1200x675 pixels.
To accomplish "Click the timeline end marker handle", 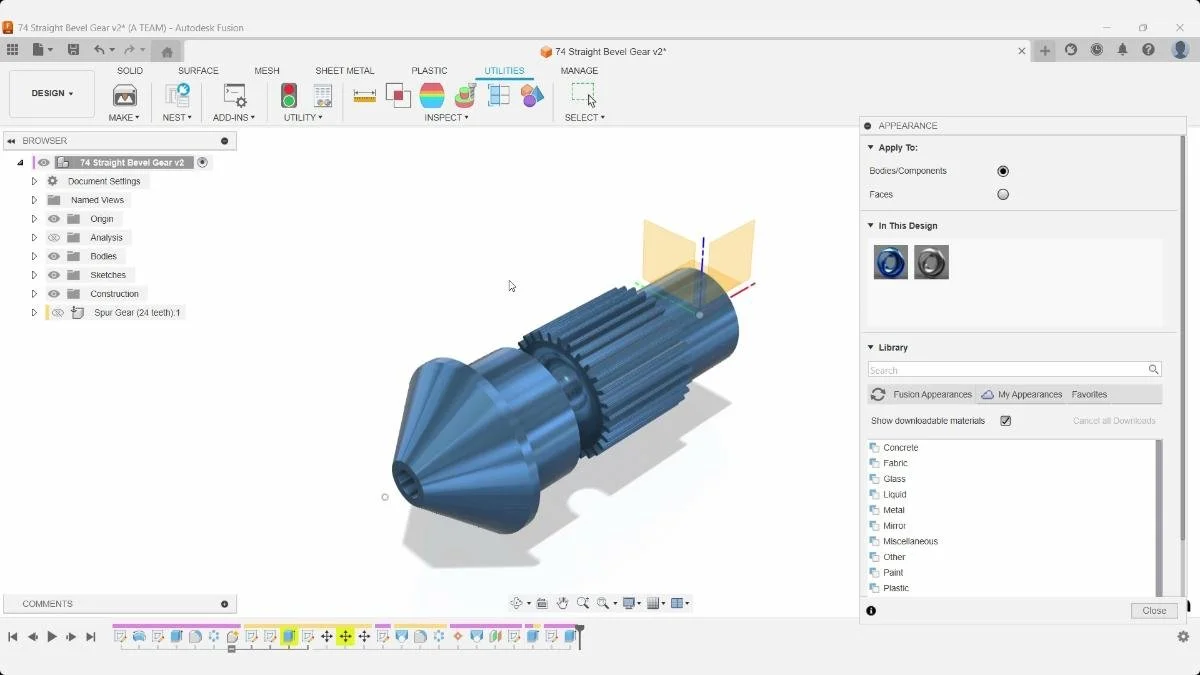I will click(x=579, y=636).
